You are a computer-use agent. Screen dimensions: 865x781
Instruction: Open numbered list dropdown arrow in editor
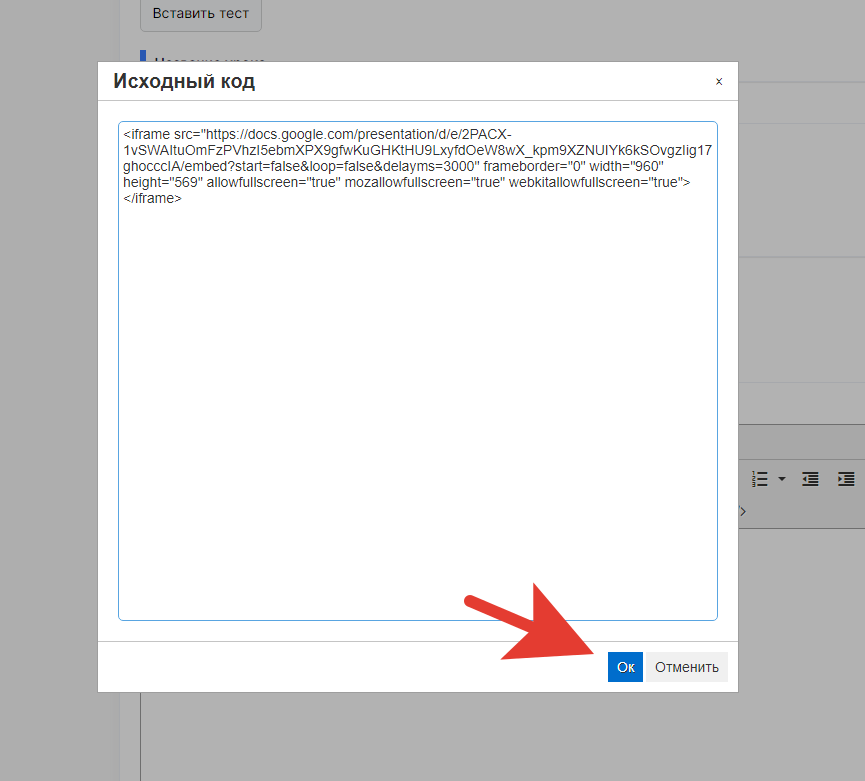[x=781, y=479]
